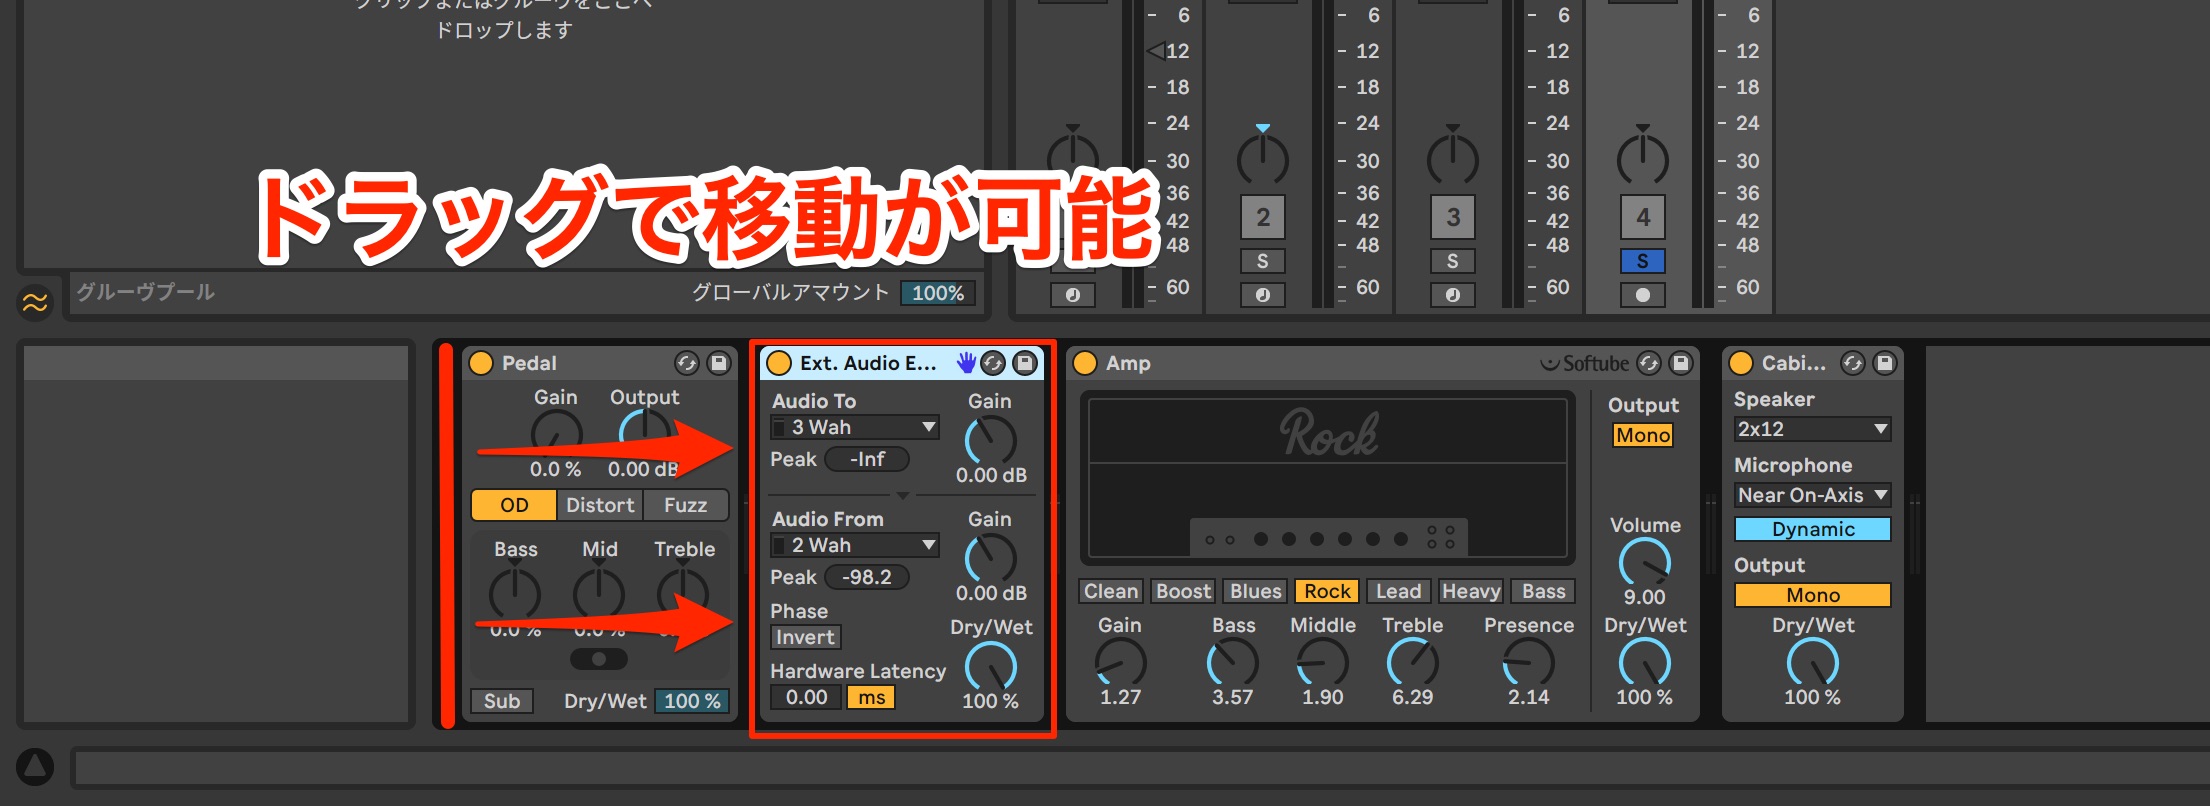
Task: Arm track 2 with its note button
Action: click(1262, 295)
